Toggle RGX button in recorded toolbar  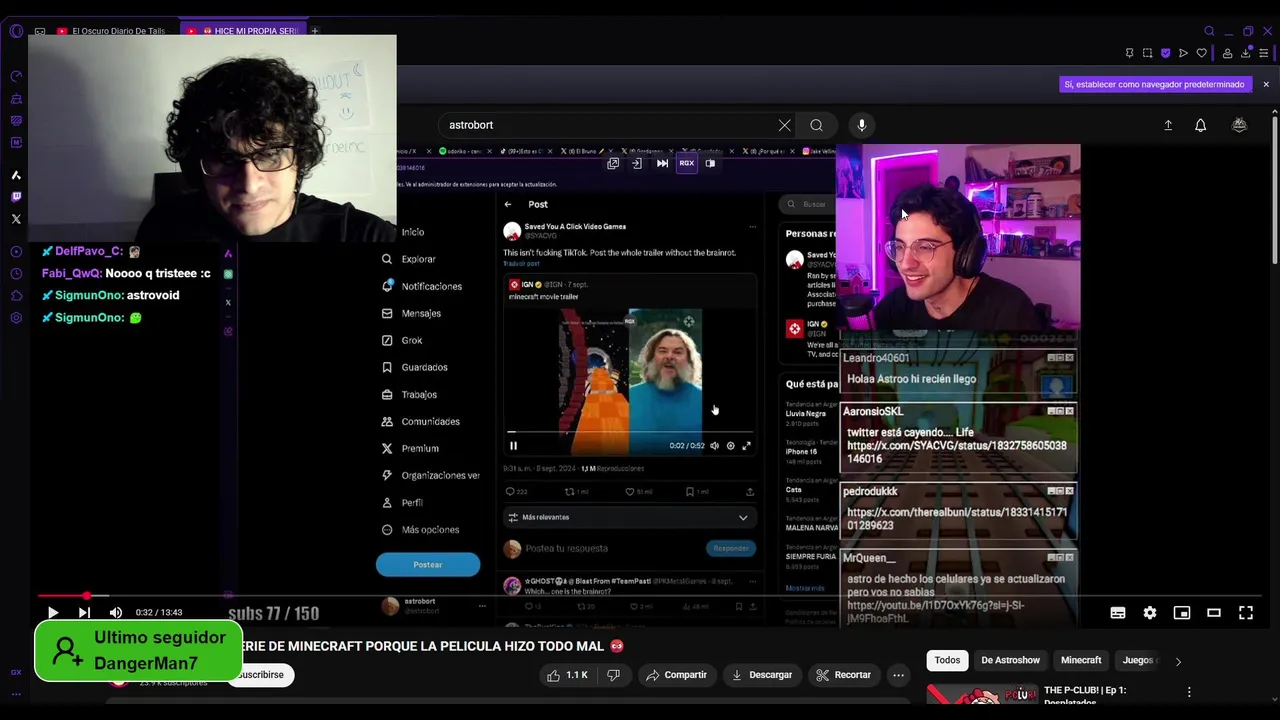click(x=687, y=163)
